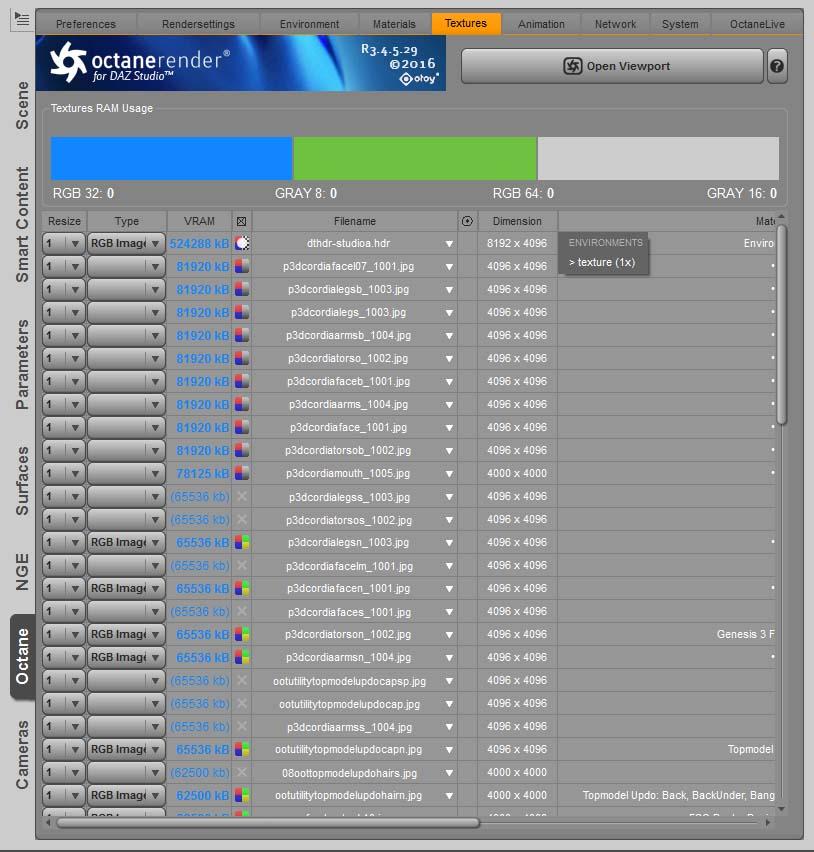Sort by the VRAM column header

199,221
